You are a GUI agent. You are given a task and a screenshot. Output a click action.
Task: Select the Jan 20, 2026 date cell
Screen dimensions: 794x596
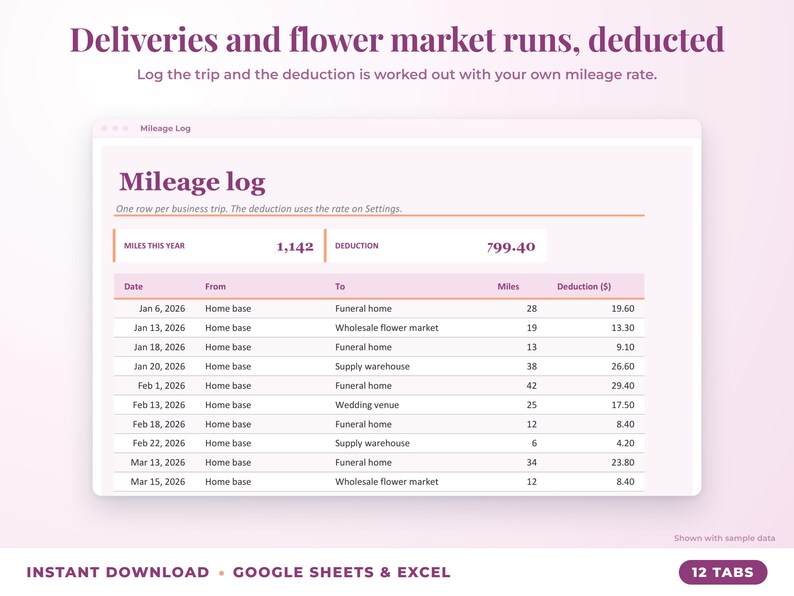click(x=159, y=366)
